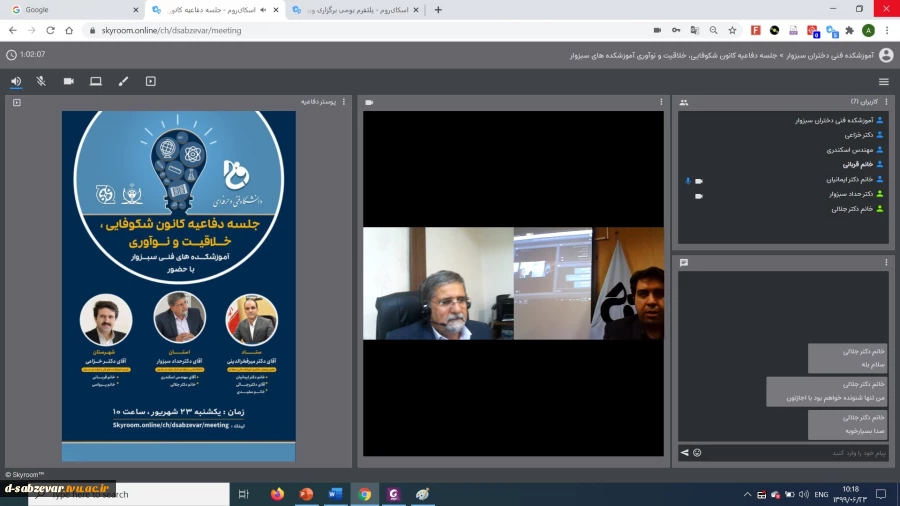Click webcam indicator for دکتر حداد سبزوار
This screenshot has width=900, height=506.
(699, 196)
